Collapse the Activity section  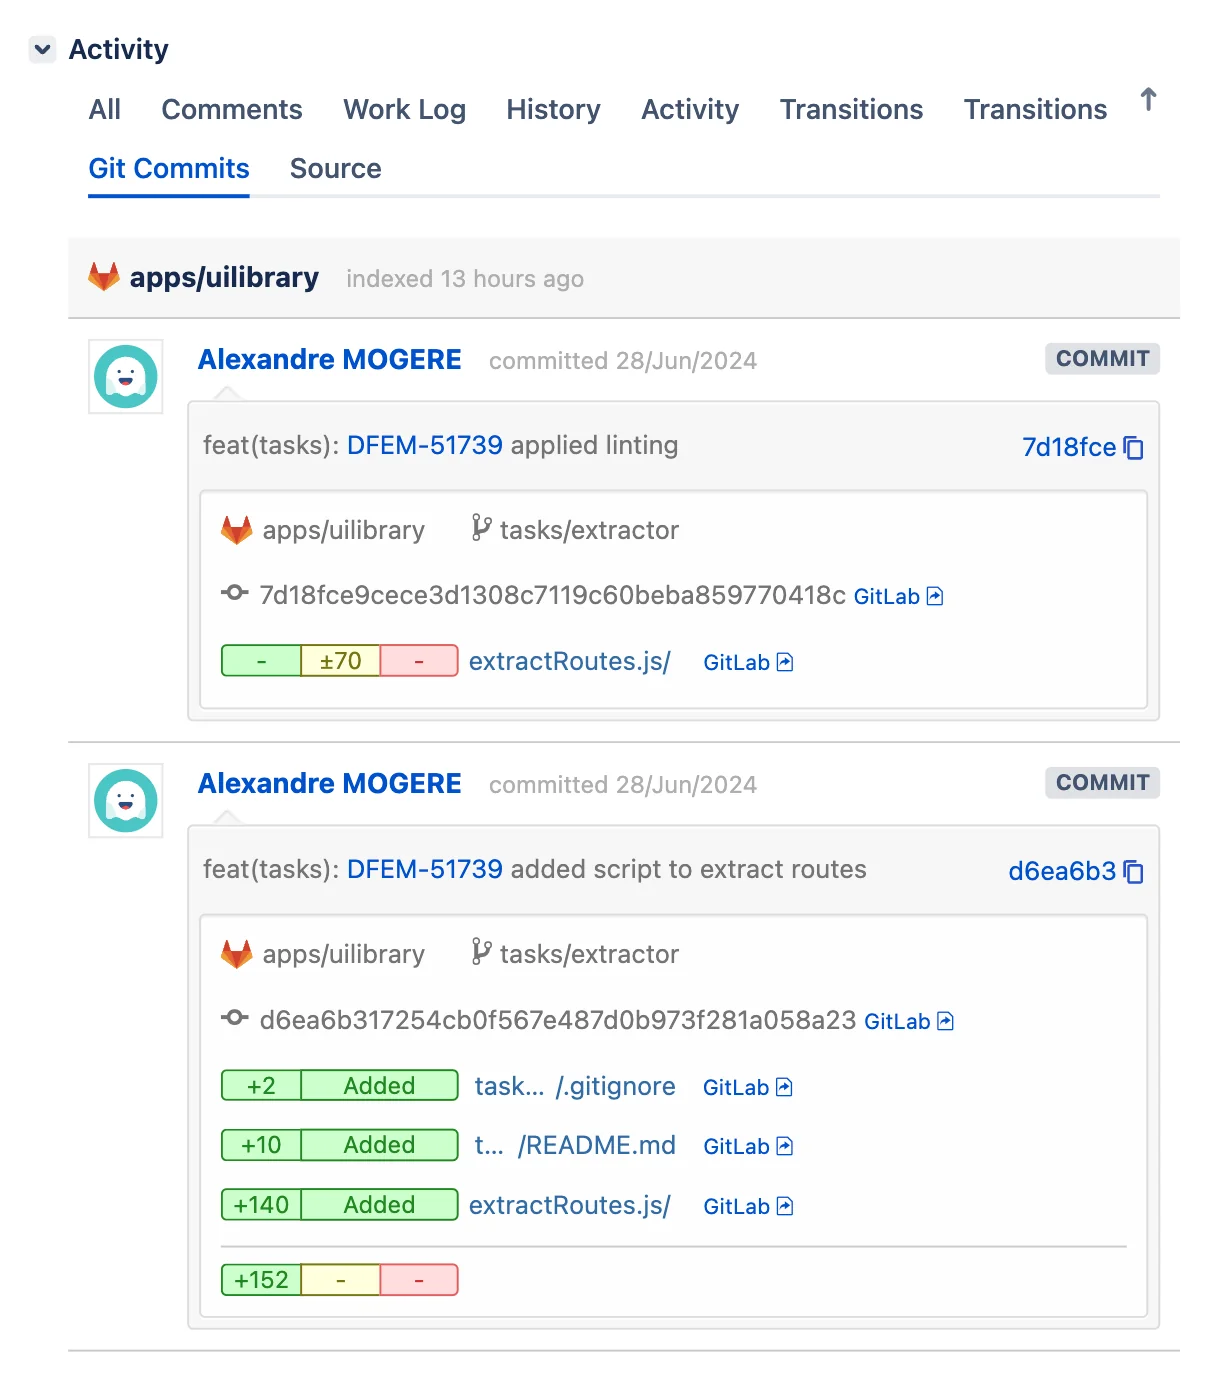42,48
